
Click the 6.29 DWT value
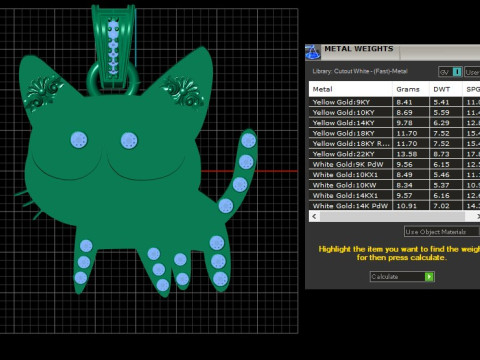441,123
